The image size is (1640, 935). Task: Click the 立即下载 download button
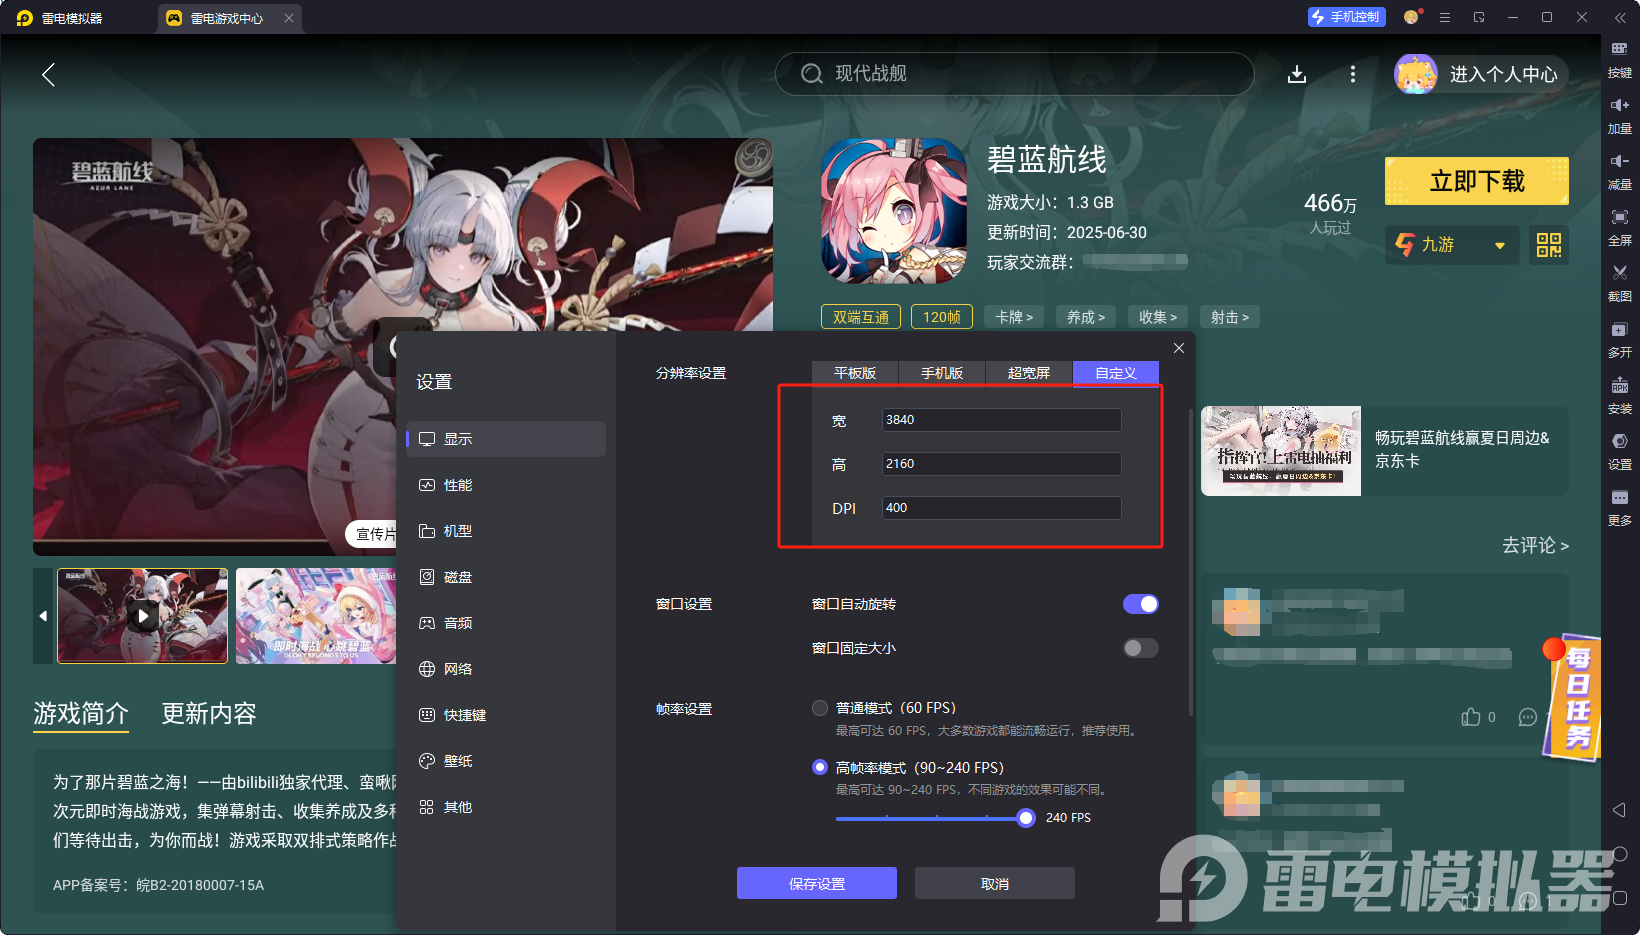pos(1477,181)
